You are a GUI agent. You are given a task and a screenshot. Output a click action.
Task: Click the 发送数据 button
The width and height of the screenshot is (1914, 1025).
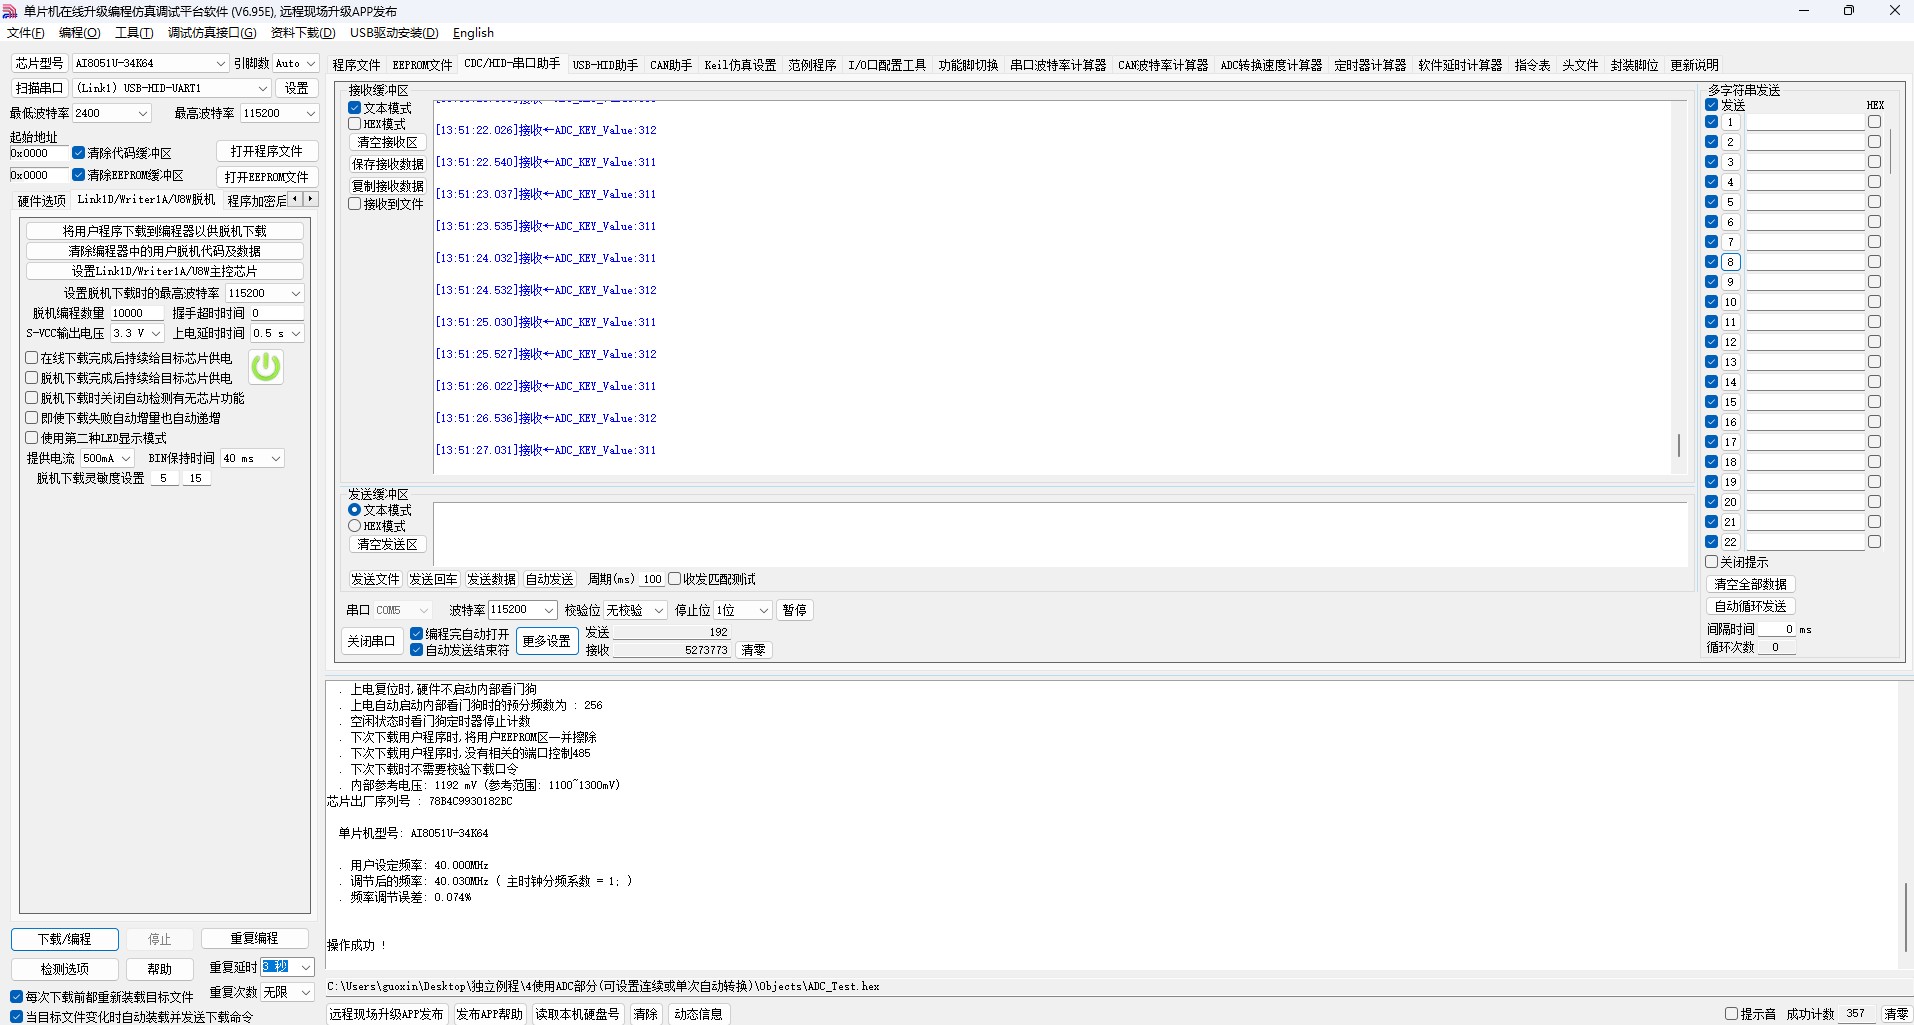click(x=491, y=579)
